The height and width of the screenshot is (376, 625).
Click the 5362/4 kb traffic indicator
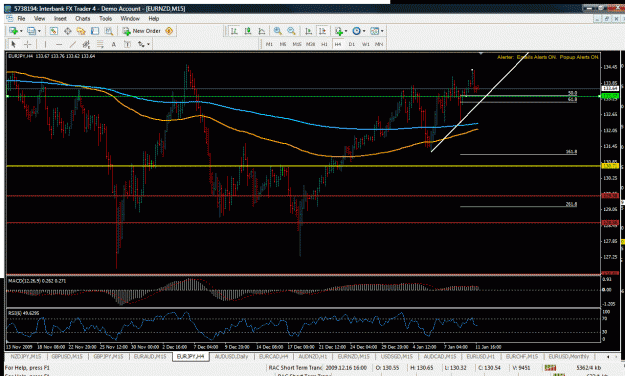coord(588,368)
